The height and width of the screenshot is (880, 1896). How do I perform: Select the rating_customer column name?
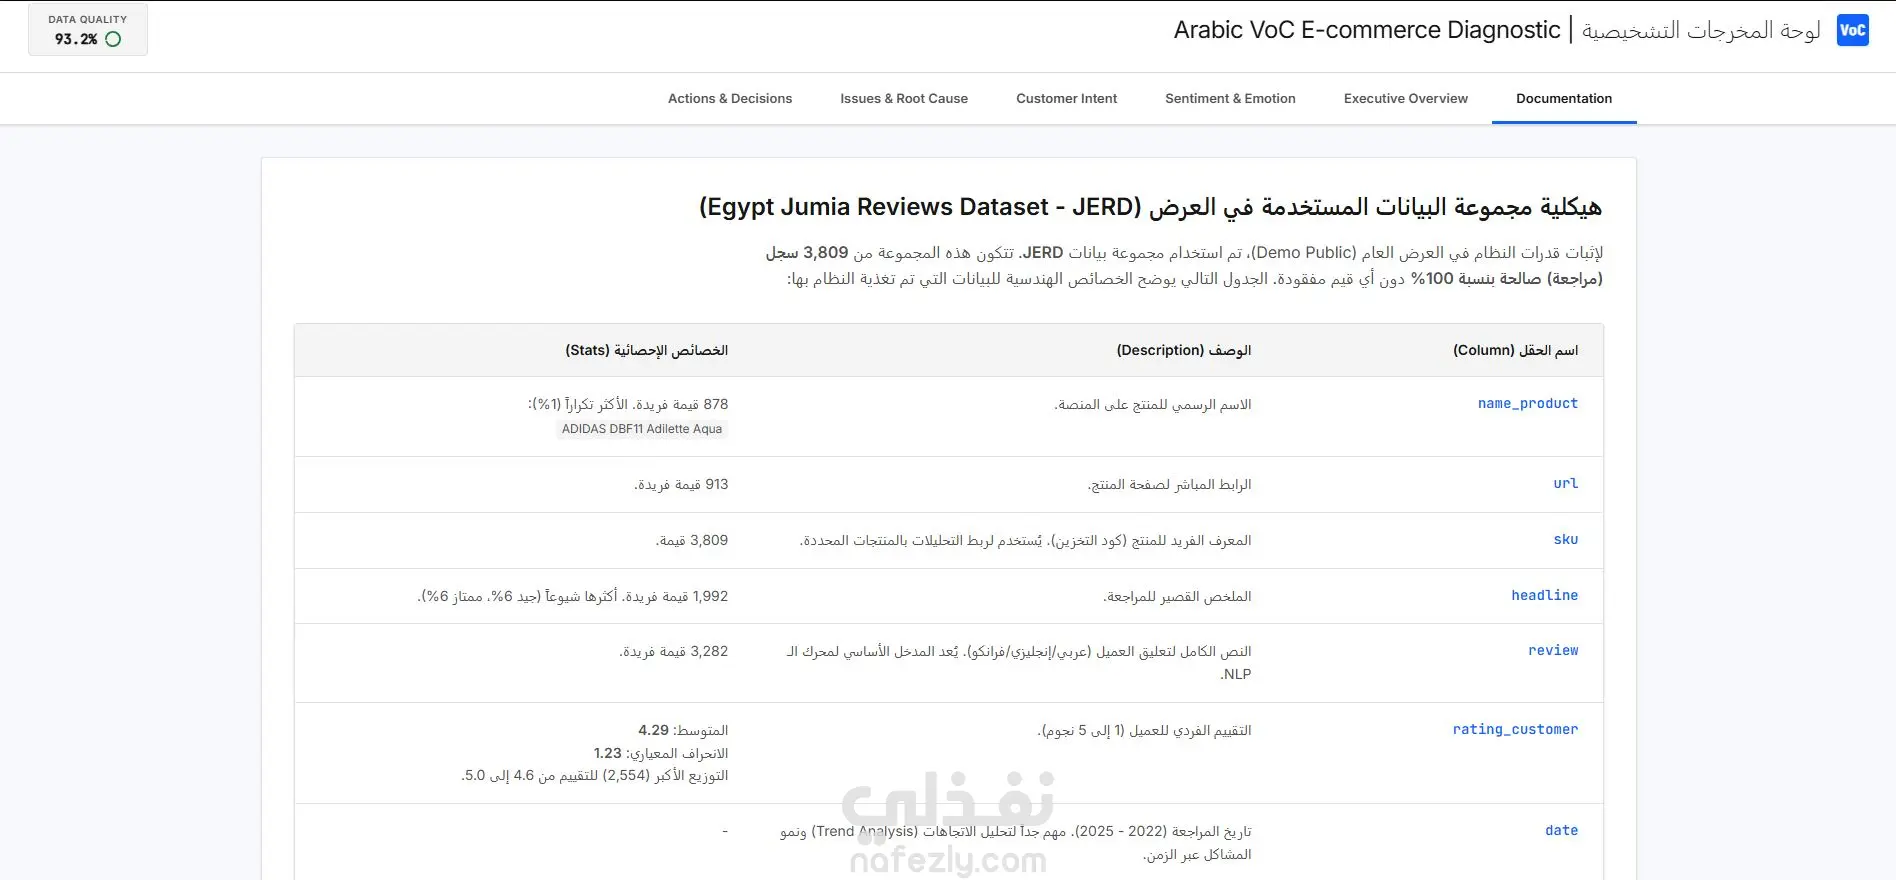tap(1515, 730)
